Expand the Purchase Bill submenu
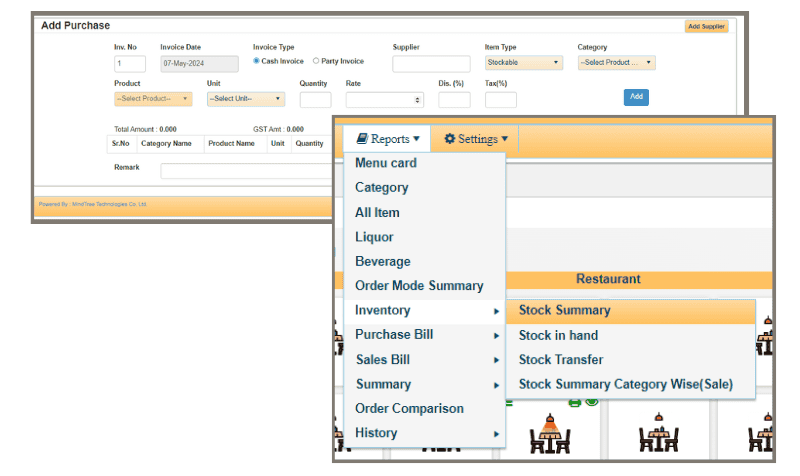 click(425, 335)
